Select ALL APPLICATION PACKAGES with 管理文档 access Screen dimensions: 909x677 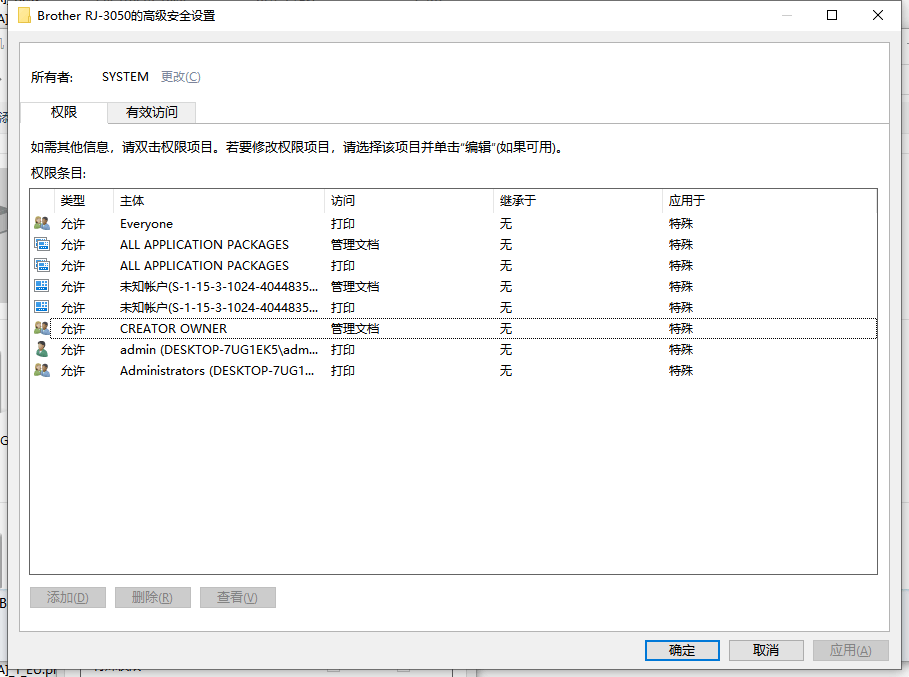(x=453, y=245)
